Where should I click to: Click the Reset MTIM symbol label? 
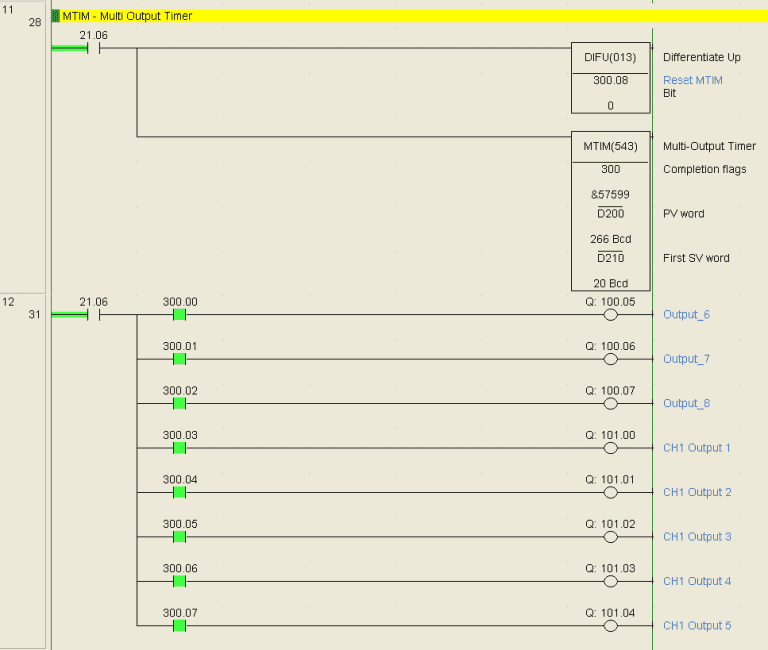tap(692, 80)
